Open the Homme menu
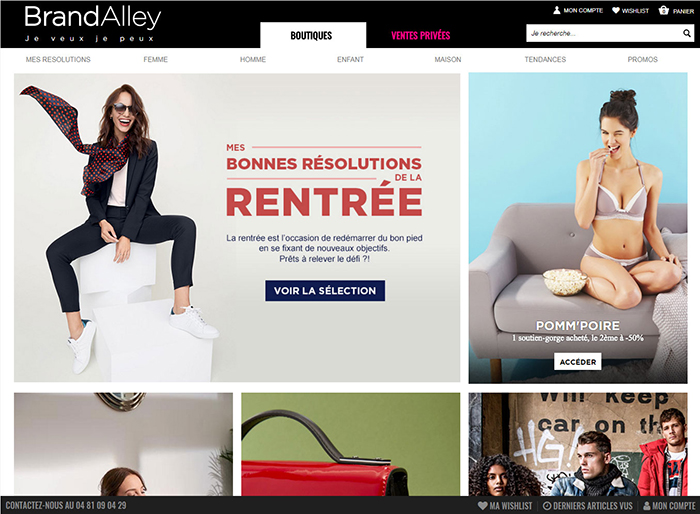 pos(253,59)
